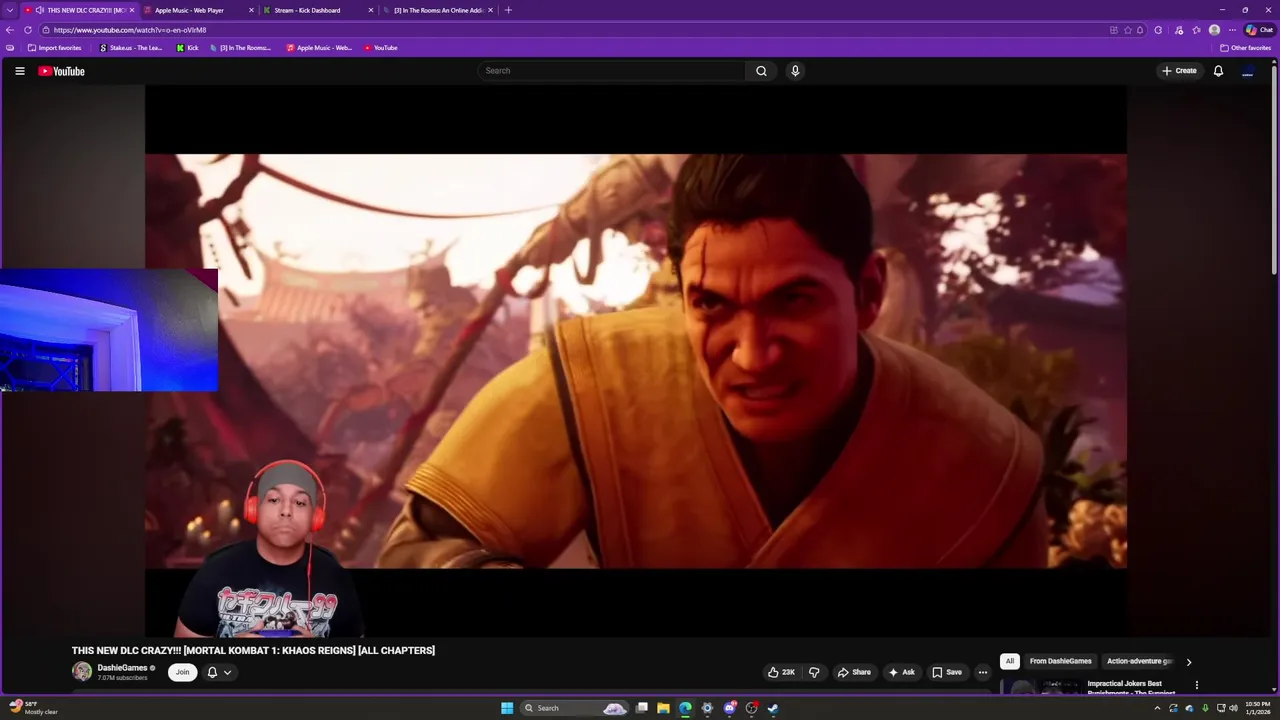Open the Copilot Chat button

[1259, 30]
